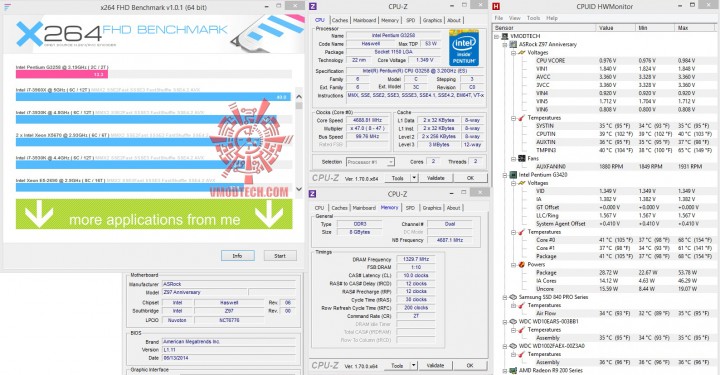This screenshot has height=375, width=720.
Task: Click the Fans icon in HWMonitor tree
Action: (522, 158)
